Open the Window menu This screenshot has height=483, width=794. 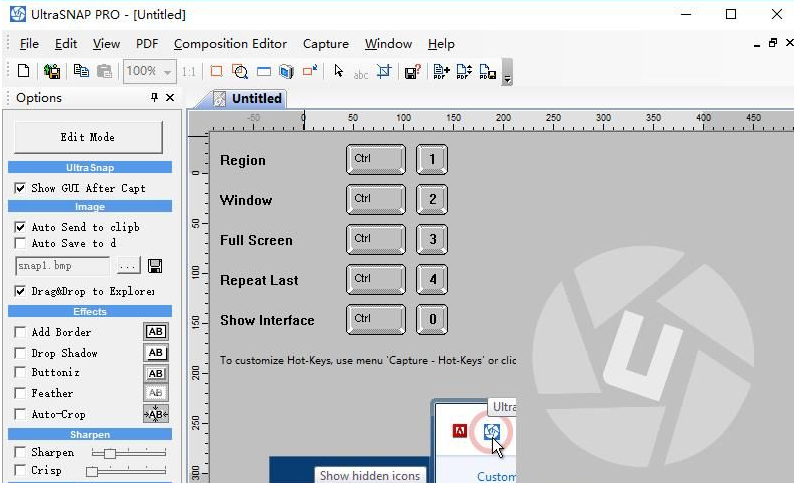click(x=388, y=44)
